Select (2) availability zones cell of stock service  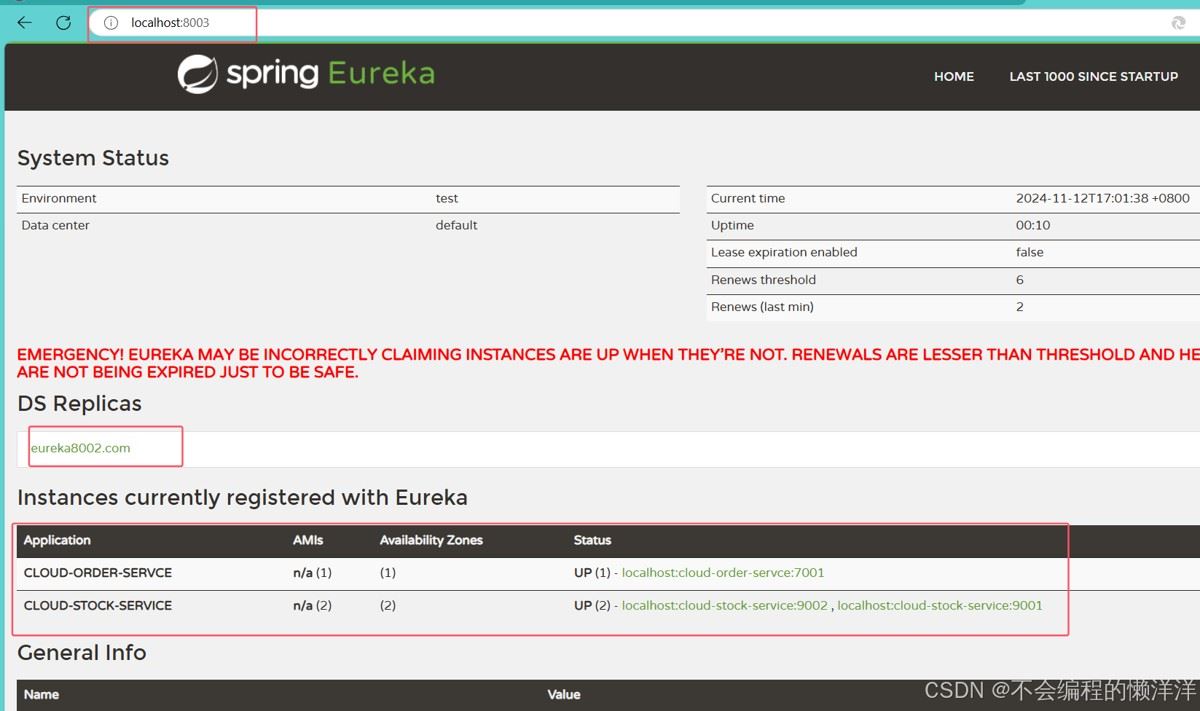click(x=388, y=605)
